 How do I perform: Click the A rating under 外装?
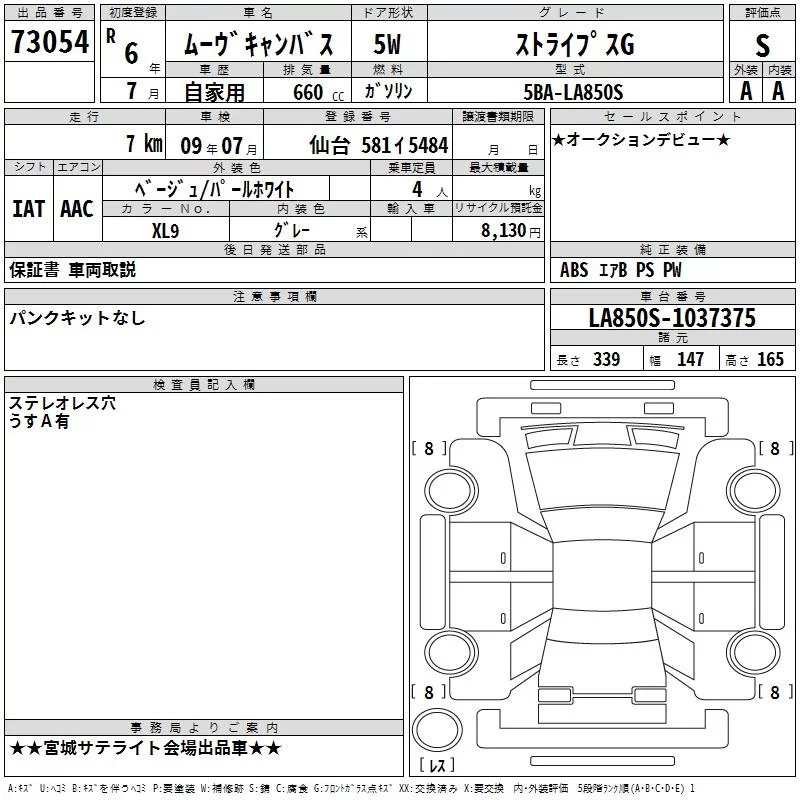tap(746, 91)
